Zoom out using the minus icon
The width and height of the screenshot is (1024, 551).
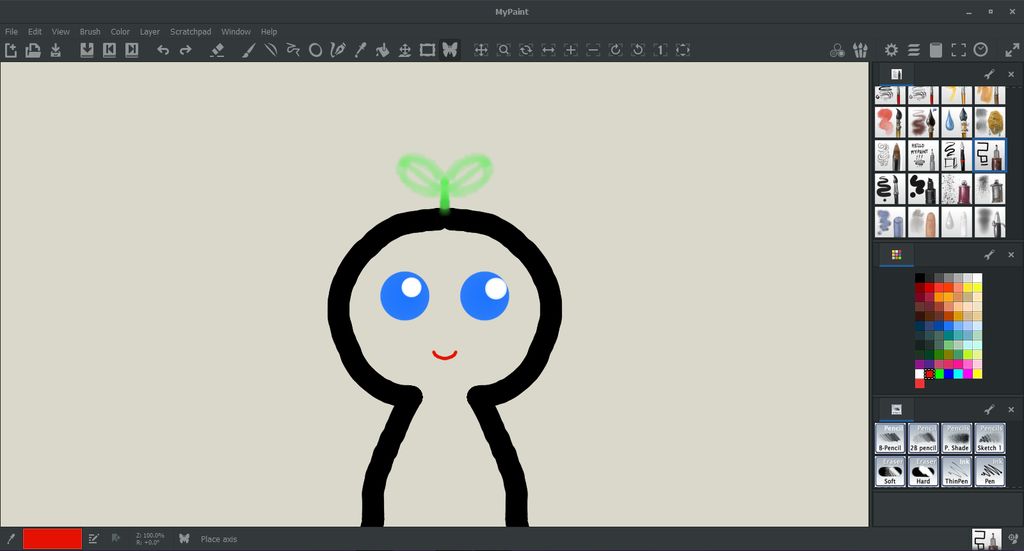tap(593, 50)
